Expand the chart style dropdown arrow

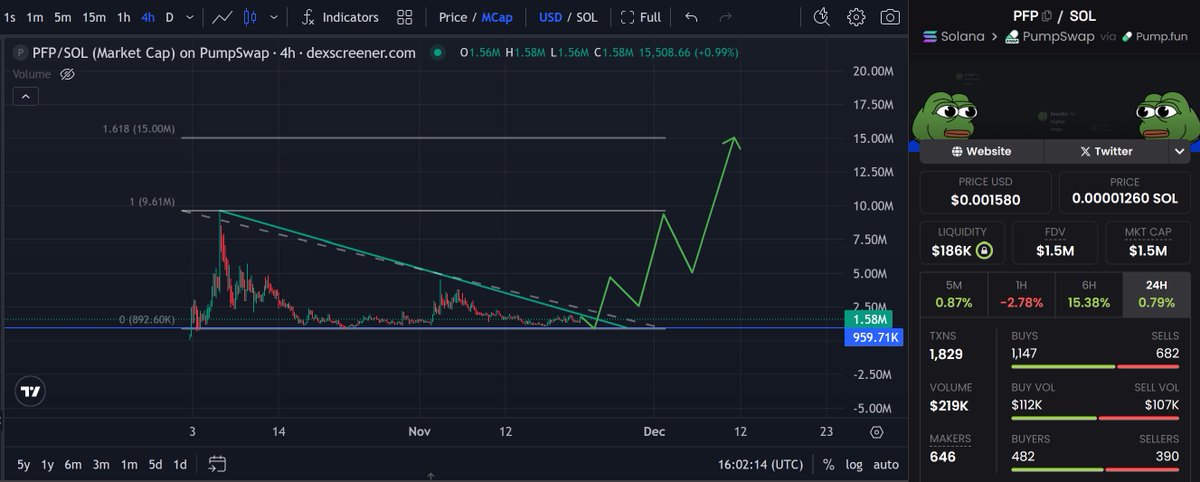pos(275,17)
